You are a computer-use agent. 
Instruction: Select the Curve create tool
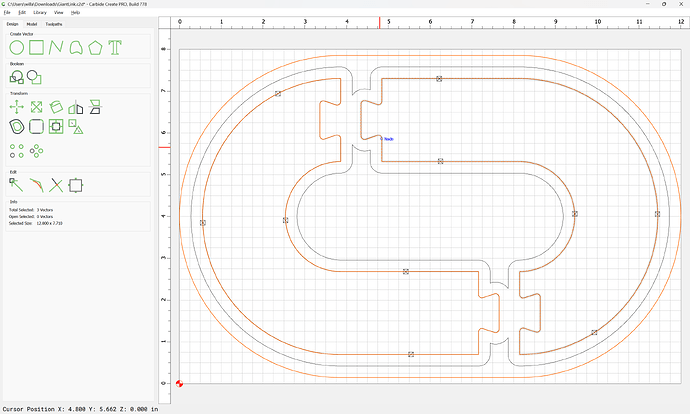[x=76, y=48]
